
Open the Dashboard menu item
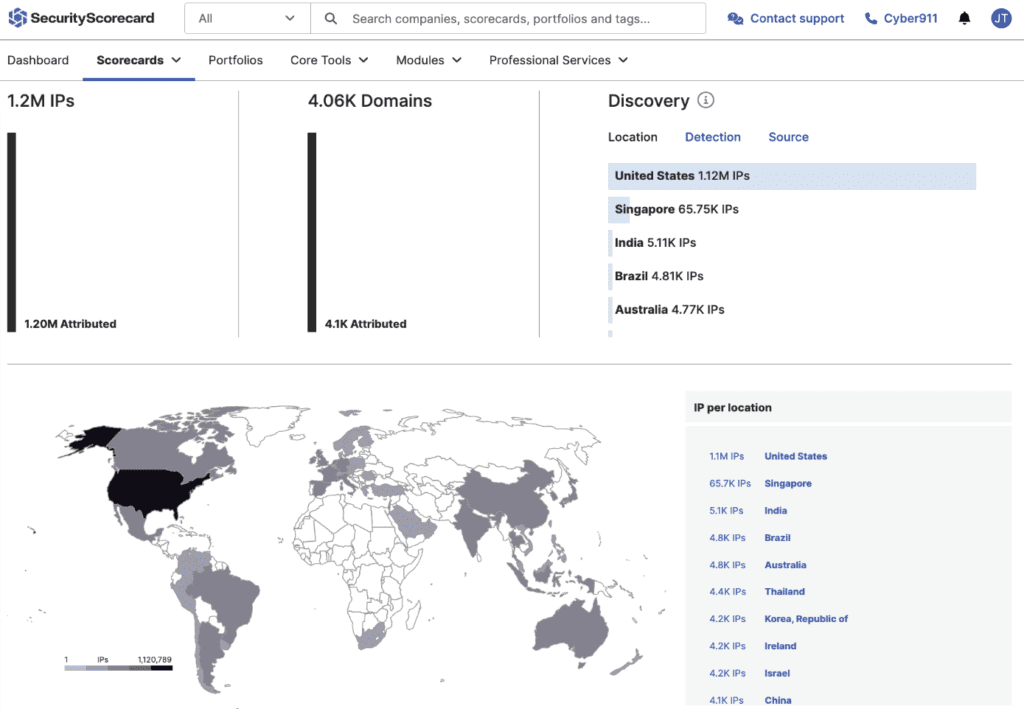38,60
